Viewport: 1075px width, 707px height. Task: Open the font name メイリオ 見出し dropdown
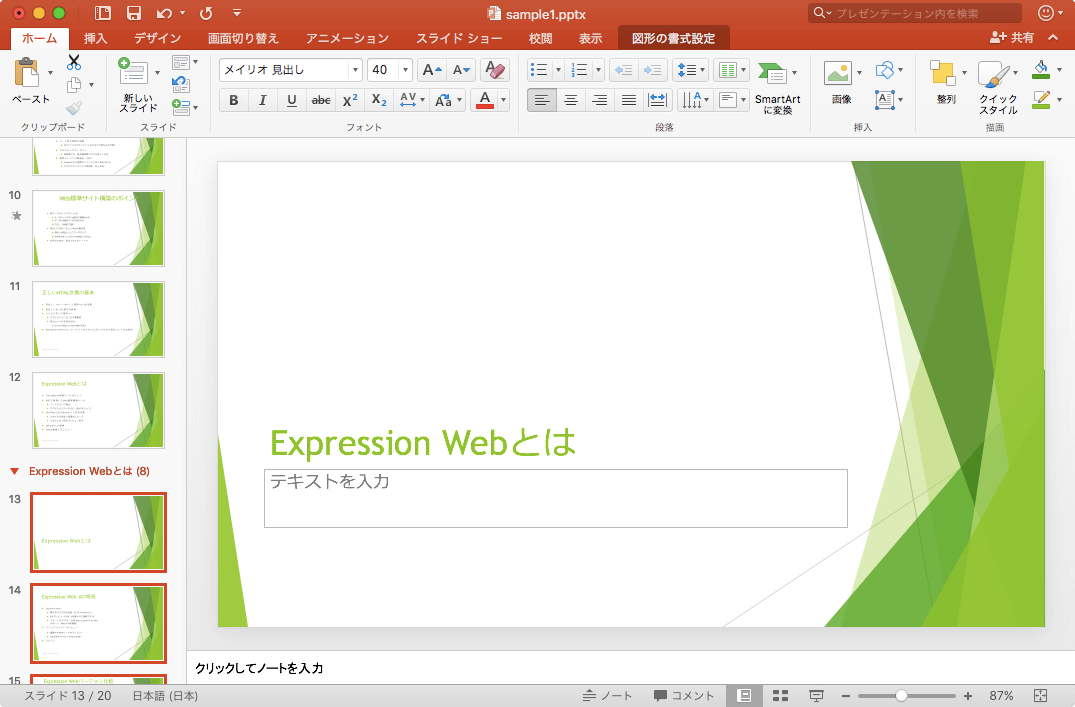pyautogui.click(x=354, y=70)
